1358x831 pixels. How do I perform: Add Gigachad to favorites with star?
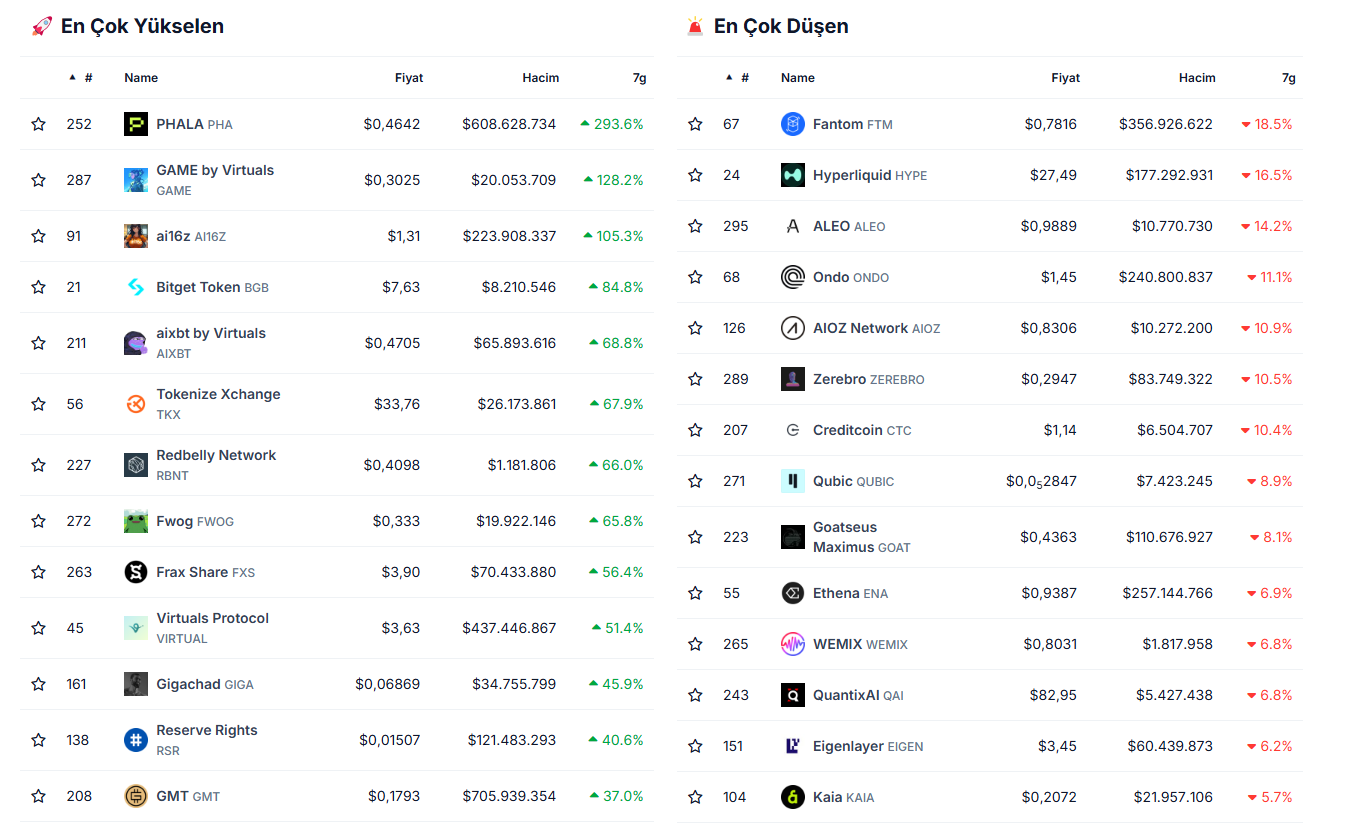pyautogui.click(x=38, y=684)
